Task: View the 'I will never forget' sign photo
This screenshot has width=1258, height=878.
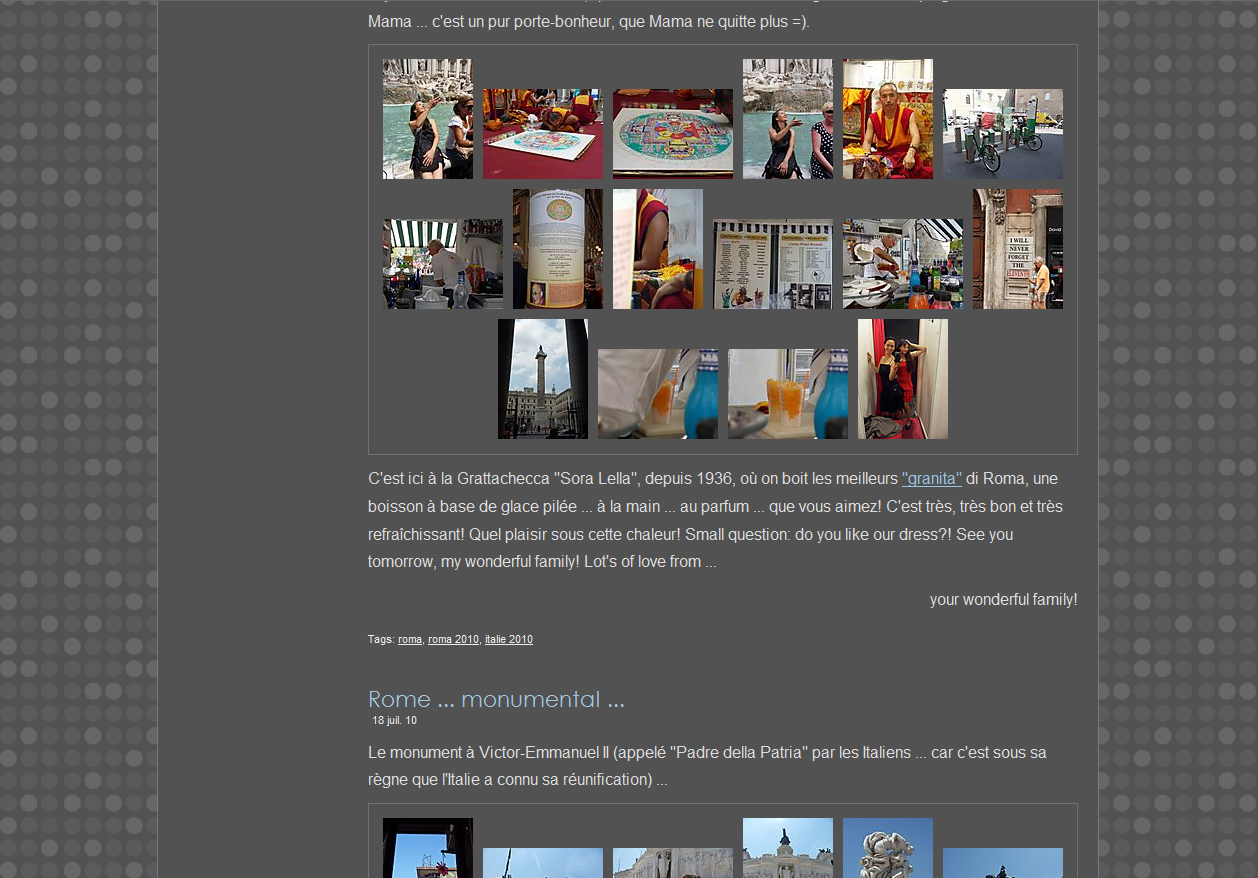Action: [x=1017, y=249]
